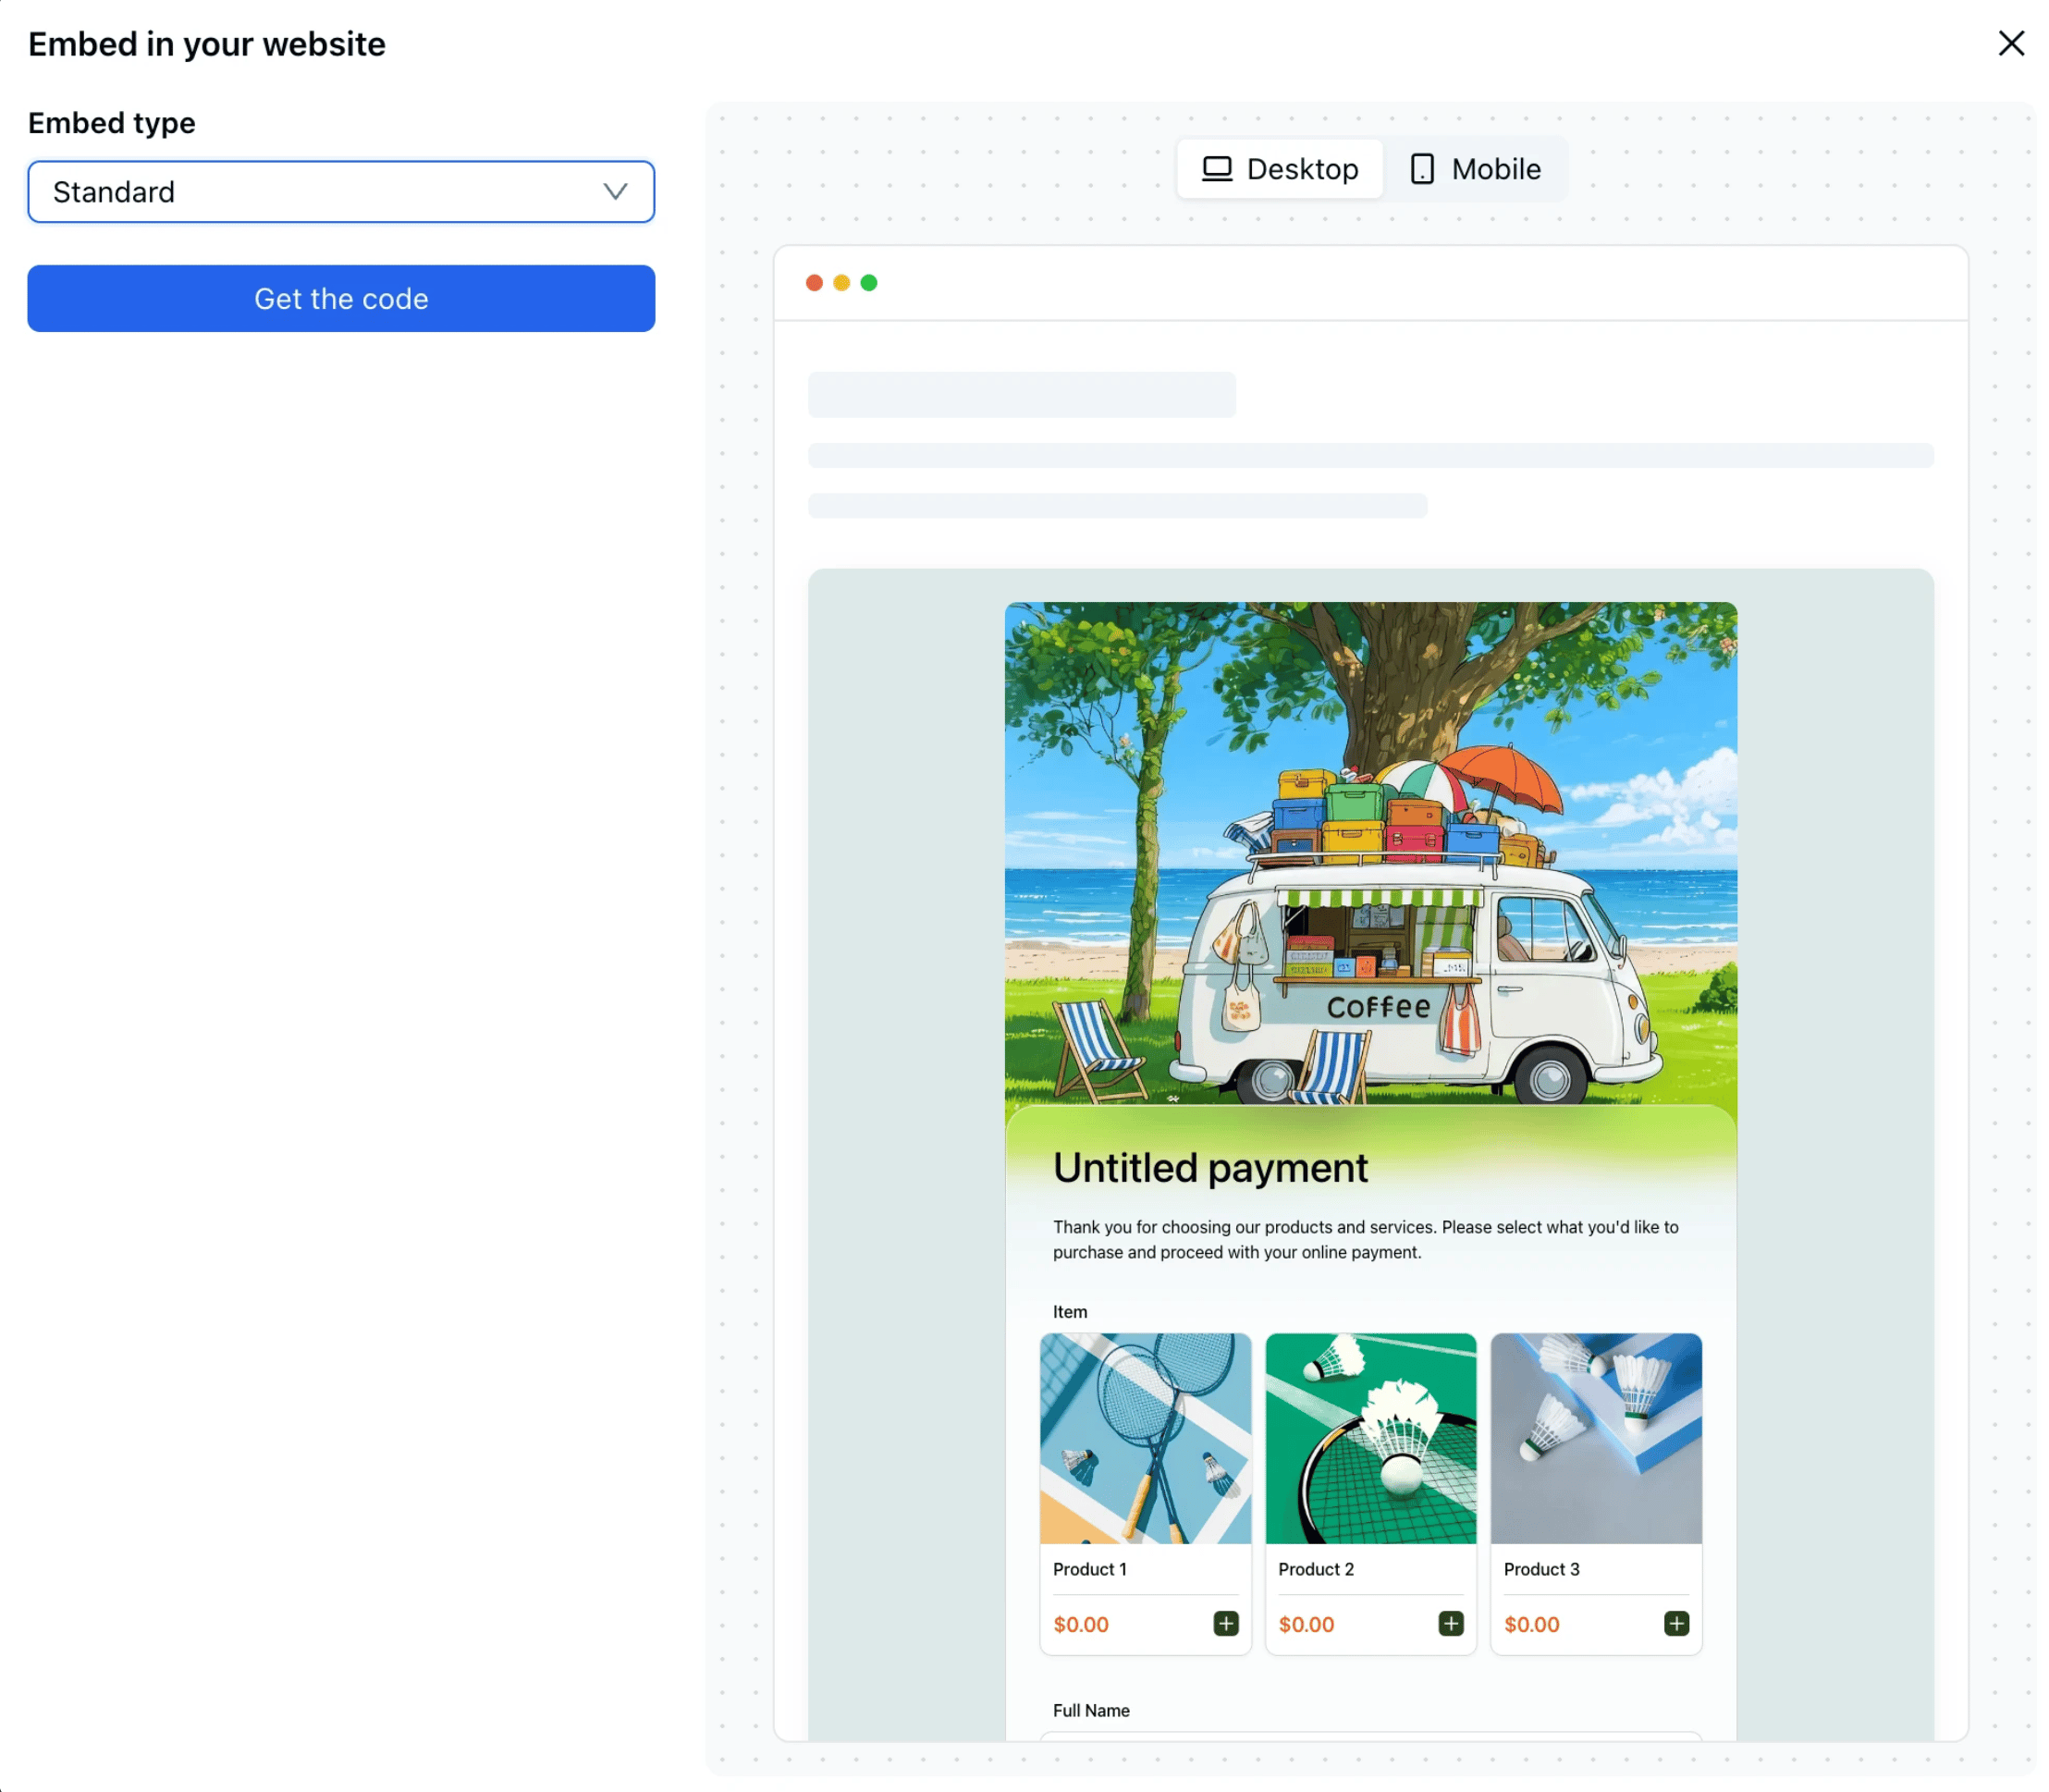This screenshot has height=1792, width=2049.
Task: Click the Product 1 label
Action: [x=1089, y=1569]
